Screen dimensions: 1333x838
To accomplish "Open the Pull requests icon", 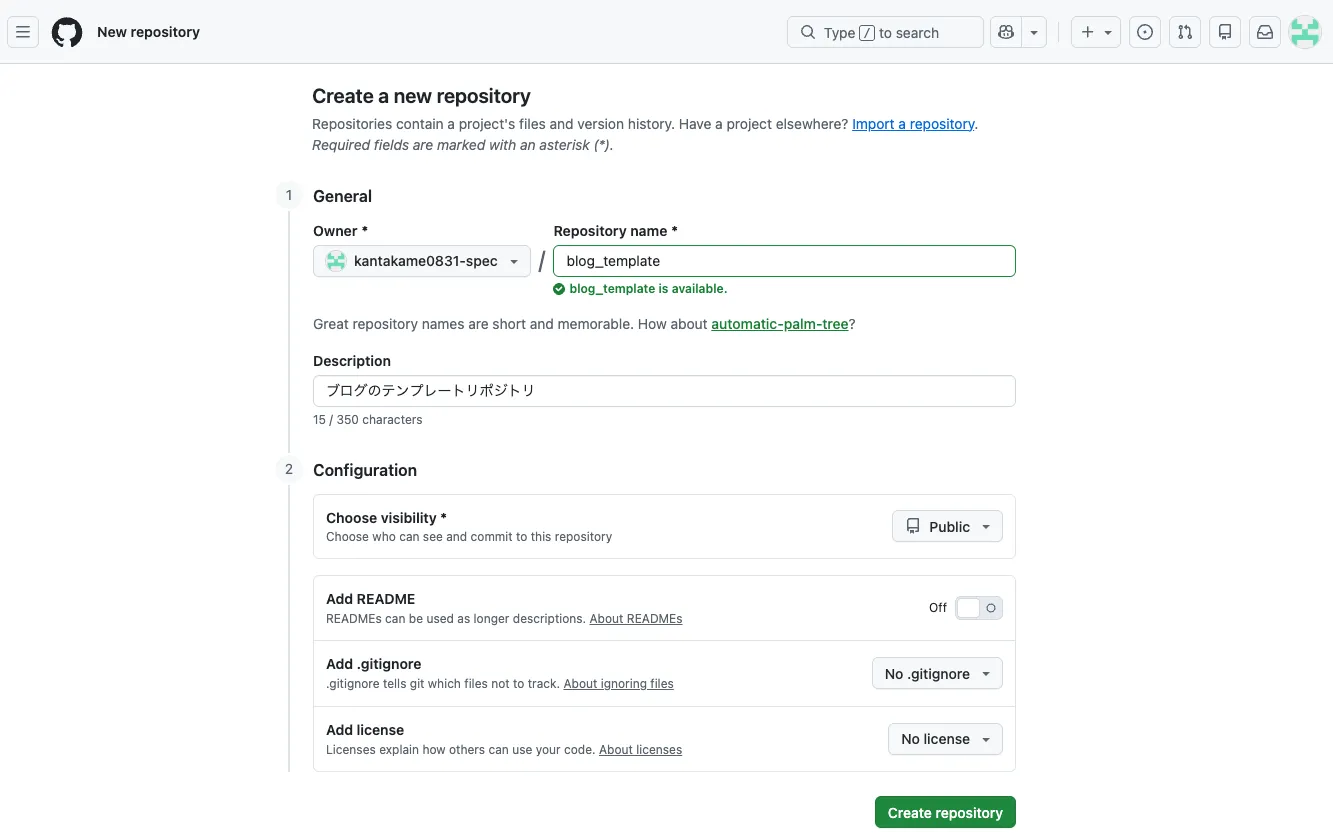I will tap(1185, 32).
